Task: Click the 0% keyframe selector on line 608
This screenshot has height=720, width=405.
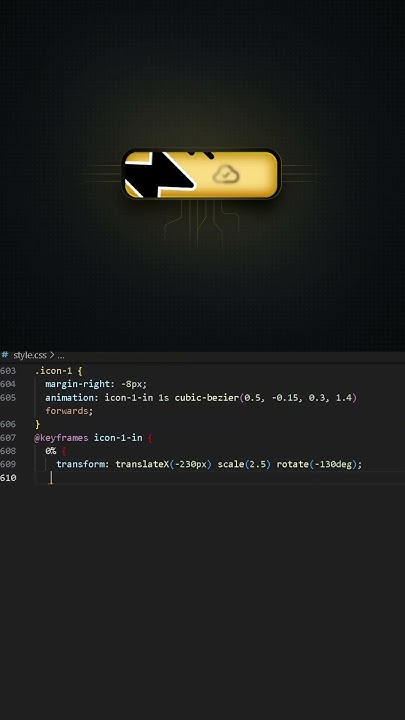Action: [x=51, y=451]
